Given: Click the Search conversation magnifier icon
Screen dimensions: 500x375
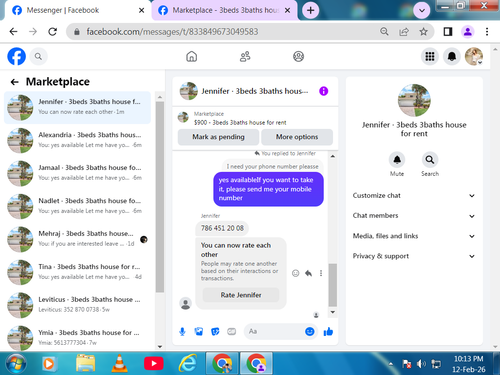Looking at the screenshot, I should pyautogui.click(x=430, y=160).
